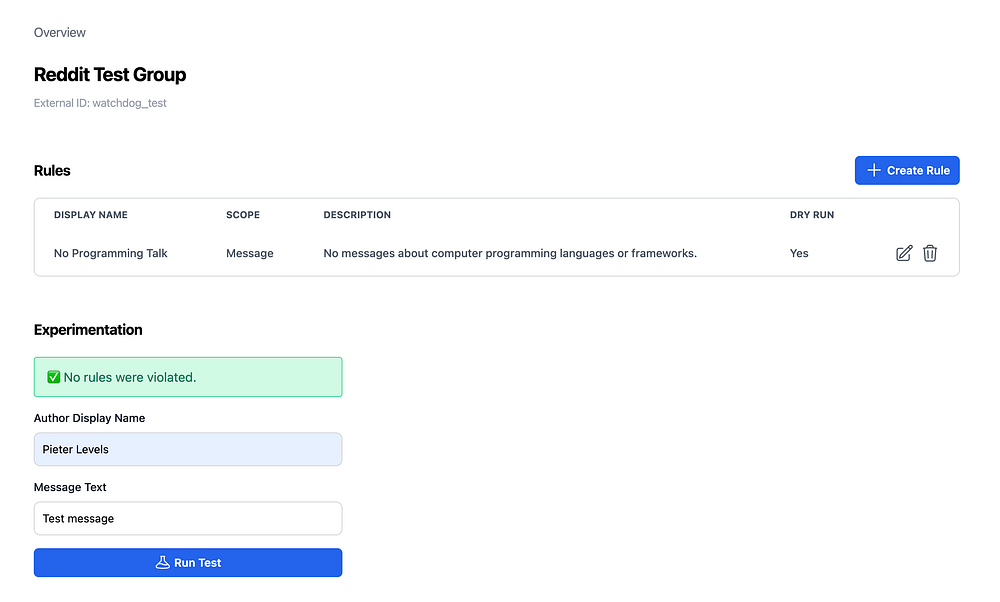This screenshot has height=602, width=1000.
Task: Click the Run Test button
Action: (188, 562)
